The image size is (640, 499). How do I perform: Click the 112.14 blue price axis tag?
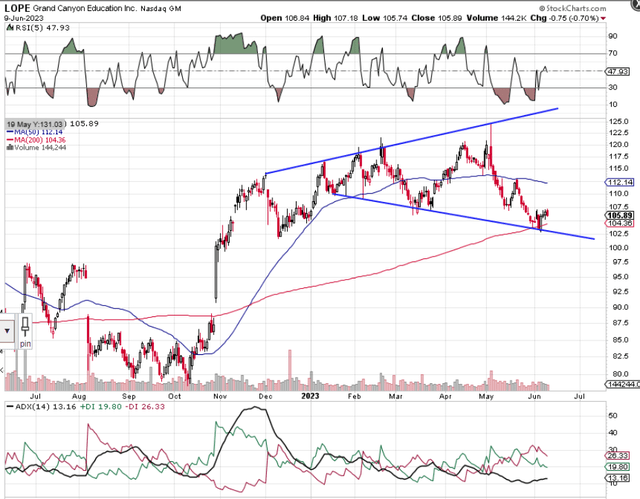click(x=619, y=182)
